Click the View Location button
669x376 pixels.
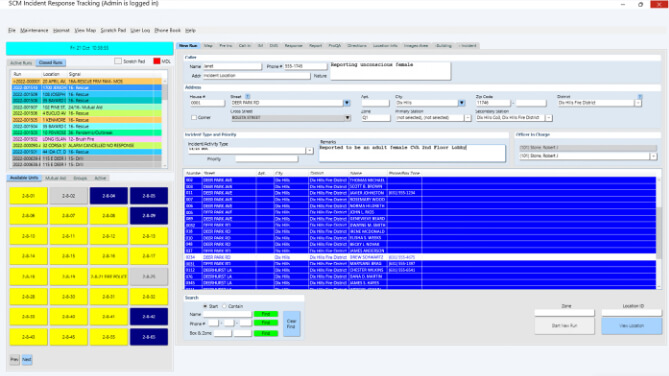point(631,326)
